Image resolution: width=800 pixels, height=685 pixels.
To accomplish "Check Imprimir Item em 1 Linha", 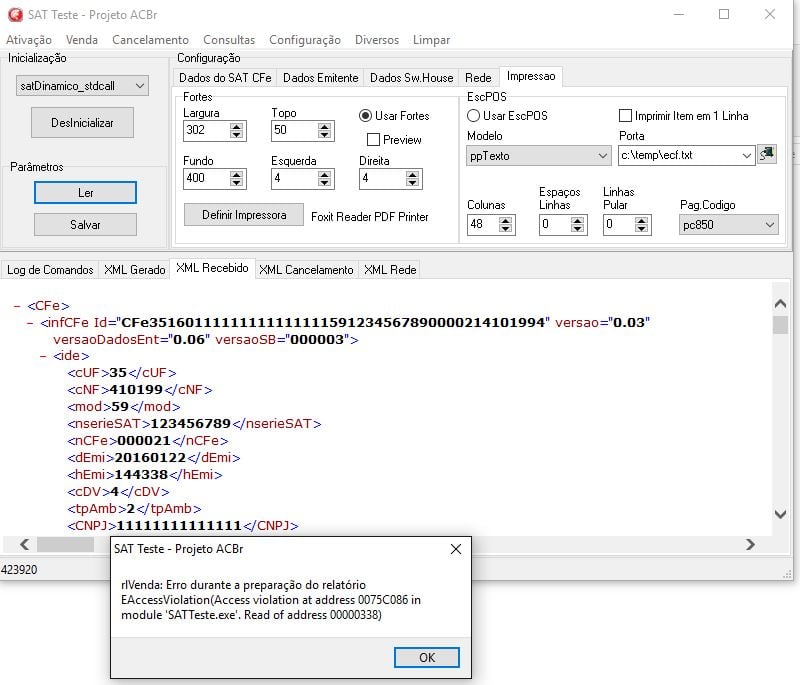I will [x=625, y=116].
